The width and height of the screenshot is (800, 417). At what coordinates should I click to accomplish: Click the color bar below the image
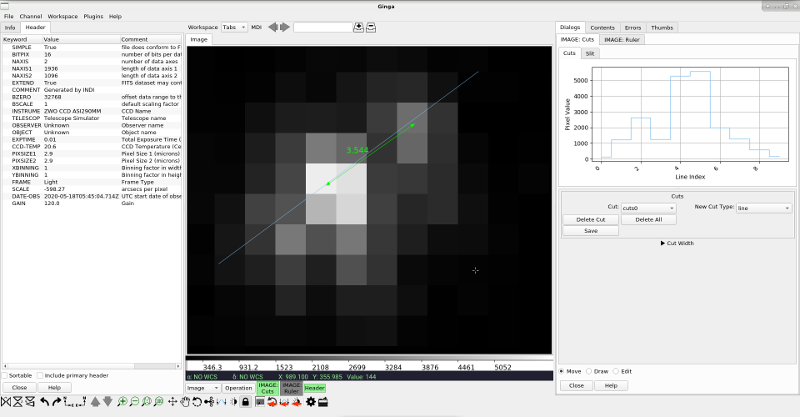(x=368, y=364)
